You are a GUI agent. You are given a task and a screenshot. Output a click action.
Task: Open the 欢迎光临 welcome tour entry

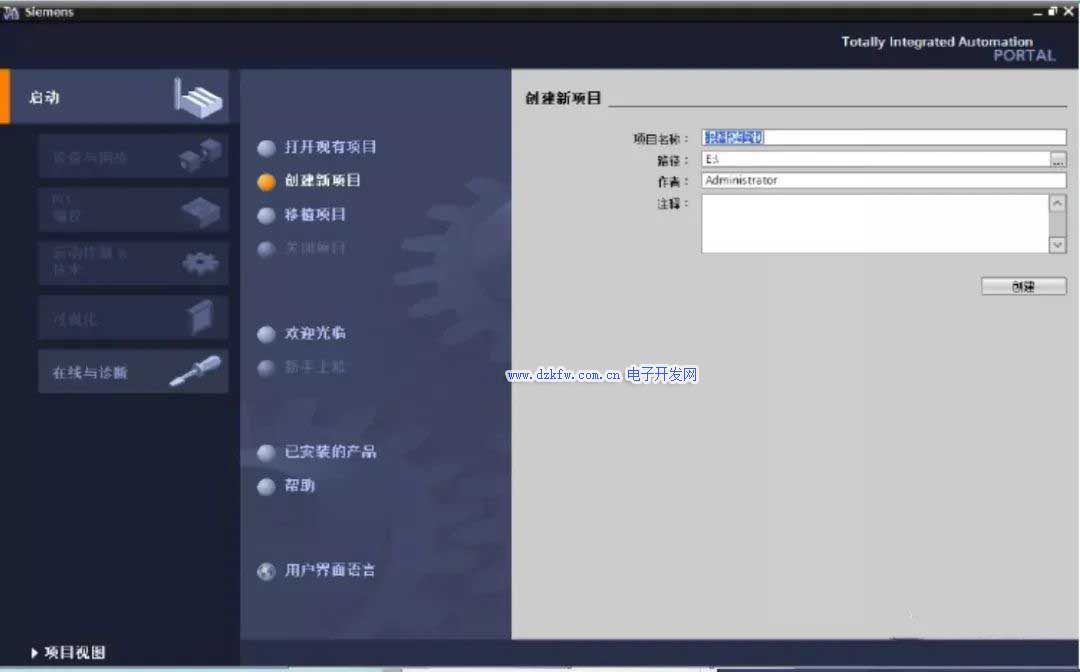315,333
